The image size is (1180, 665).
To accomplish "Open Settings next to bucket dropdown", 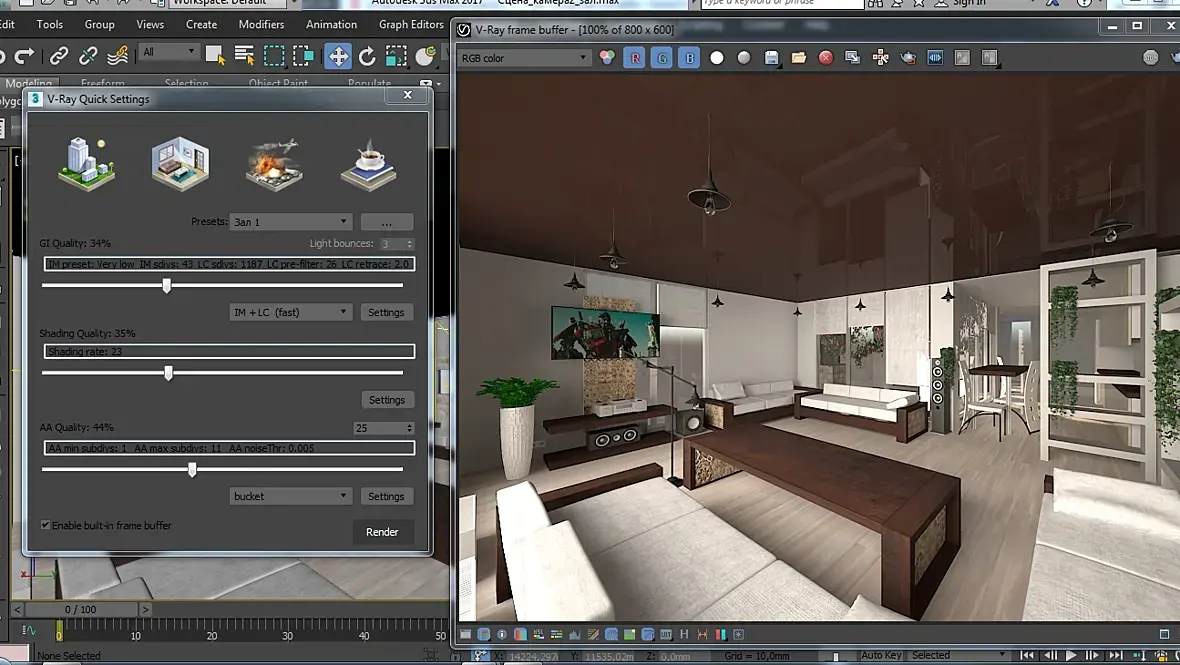I will [x=386, y=496].
